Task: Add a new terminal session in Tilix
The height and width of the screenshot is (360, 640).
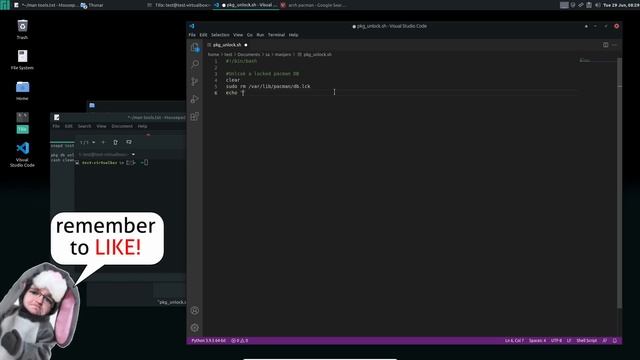Action: [103, 142]
